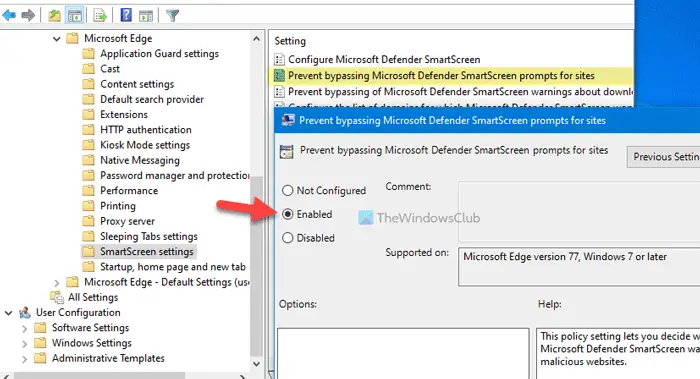The width and height of the screenshot is (700, 379).
Task: Select the Not Configured radio button
Action: [x=288, y=191]
